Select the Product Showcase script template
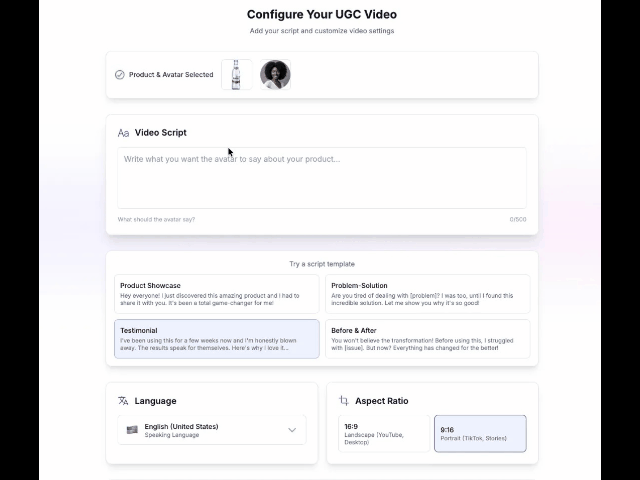The height and width of the screenshot is (480, 640). point(217,294)
